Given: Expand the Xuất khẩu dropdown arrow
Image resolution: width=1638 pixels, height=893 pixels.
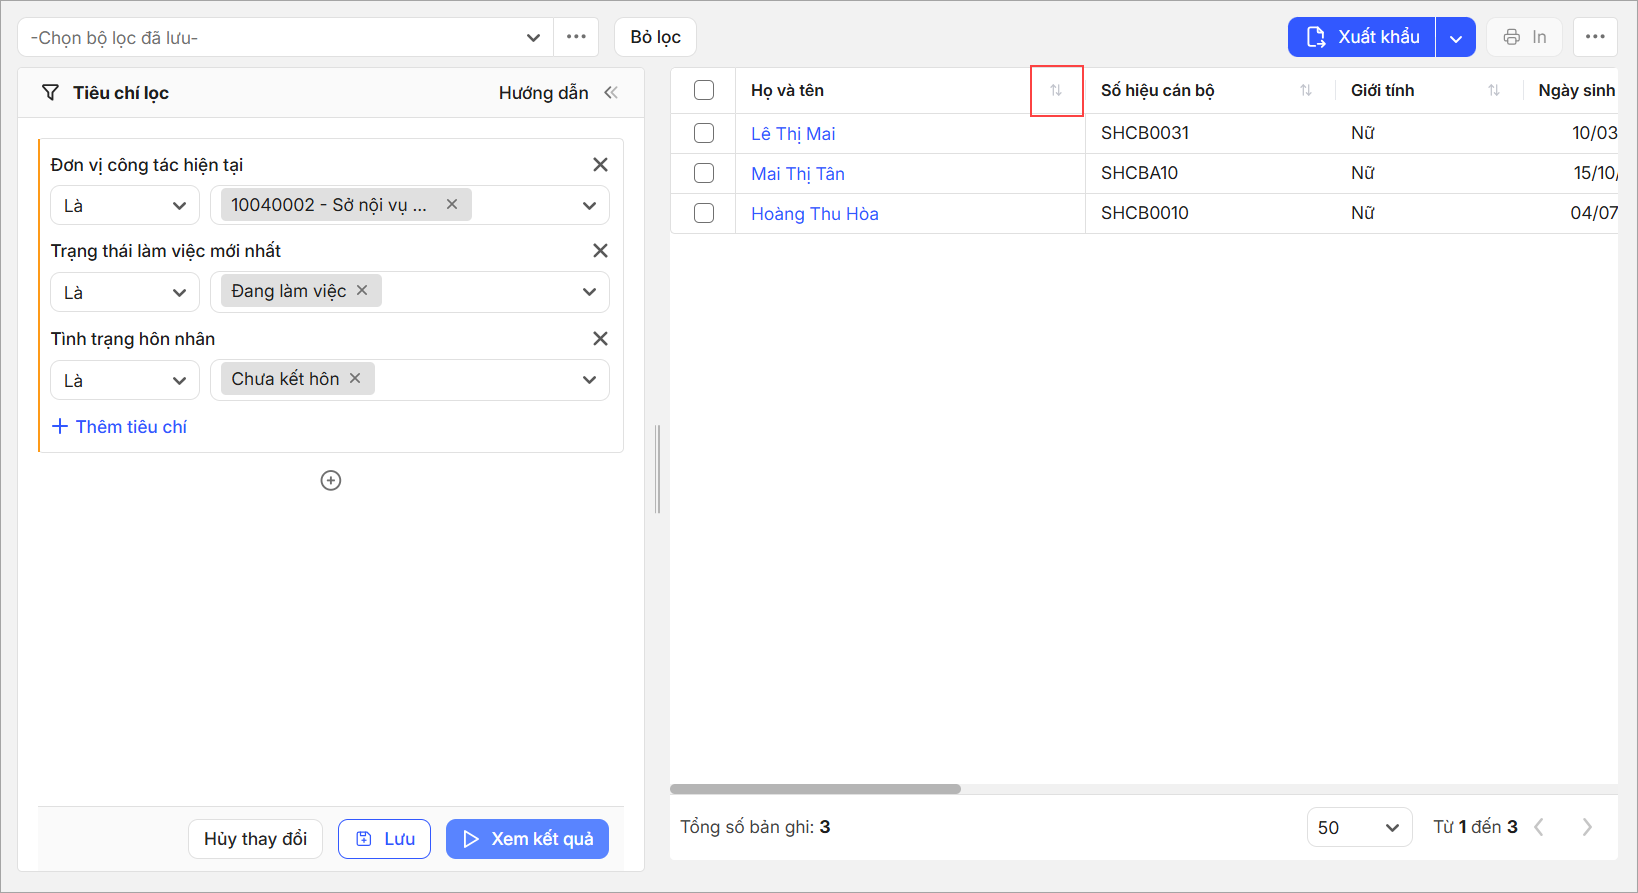Looking at the screenshot, I should point(1456,38).
